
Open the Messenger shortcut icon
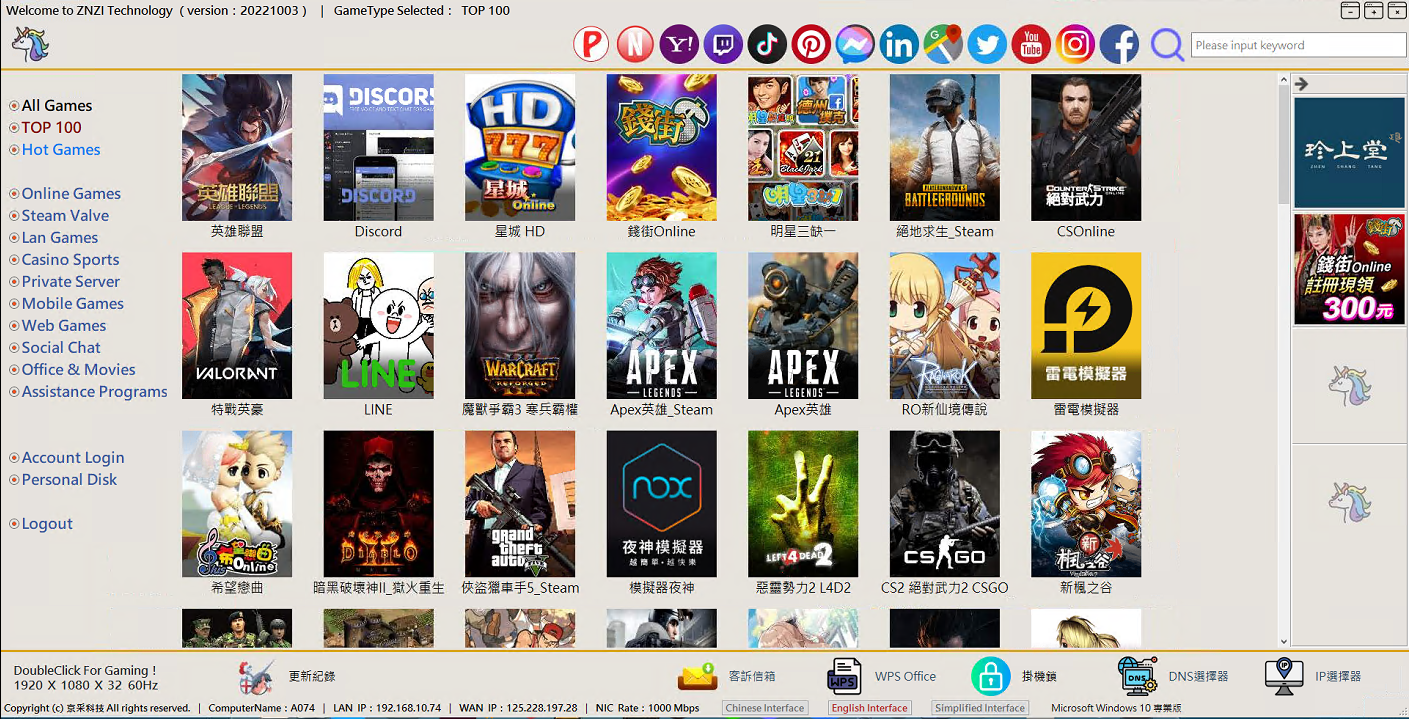click(x=855, y=45)
